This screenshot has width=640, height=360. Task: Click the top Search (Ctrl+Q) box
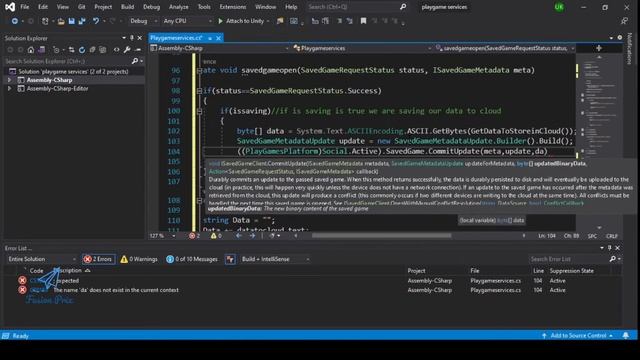[x=357, y=7]
